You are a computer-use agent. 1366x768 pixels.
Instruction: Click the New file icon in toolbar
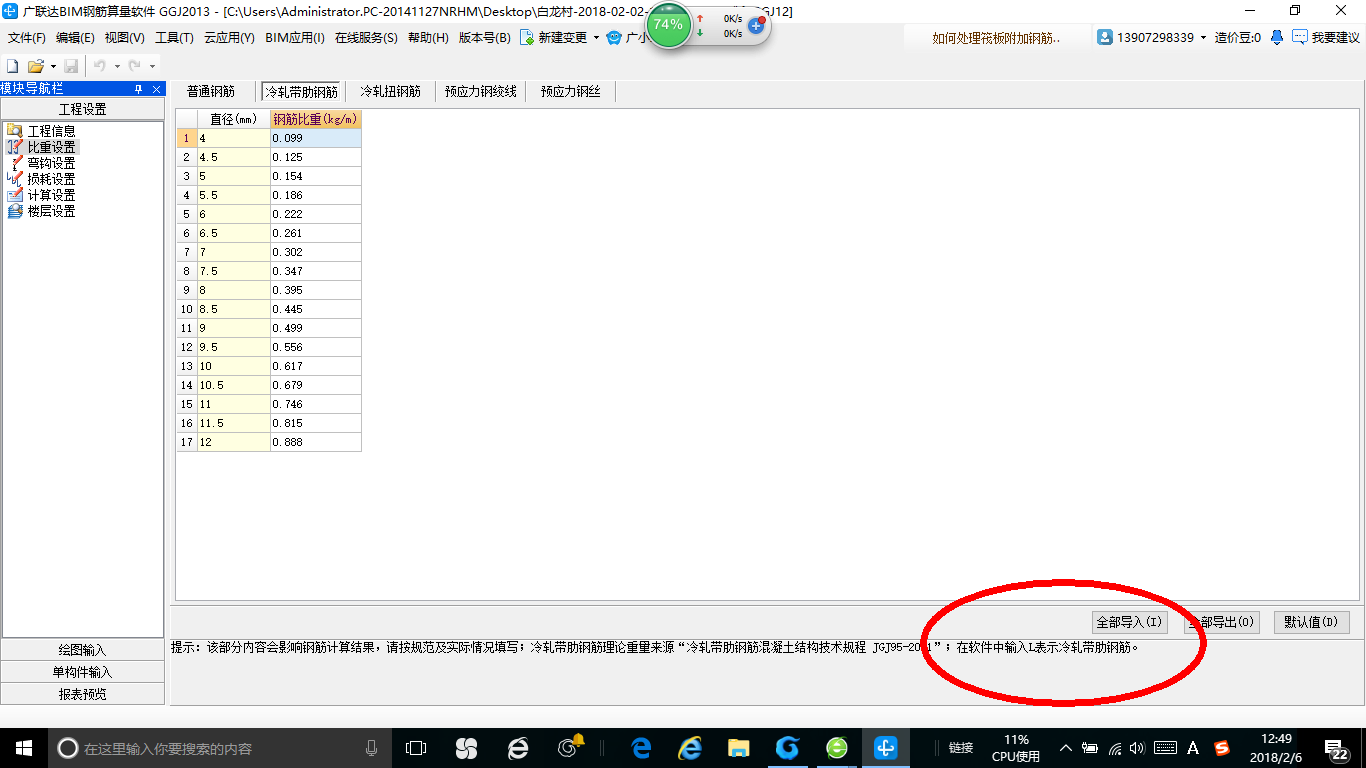(x=12, y=65)
